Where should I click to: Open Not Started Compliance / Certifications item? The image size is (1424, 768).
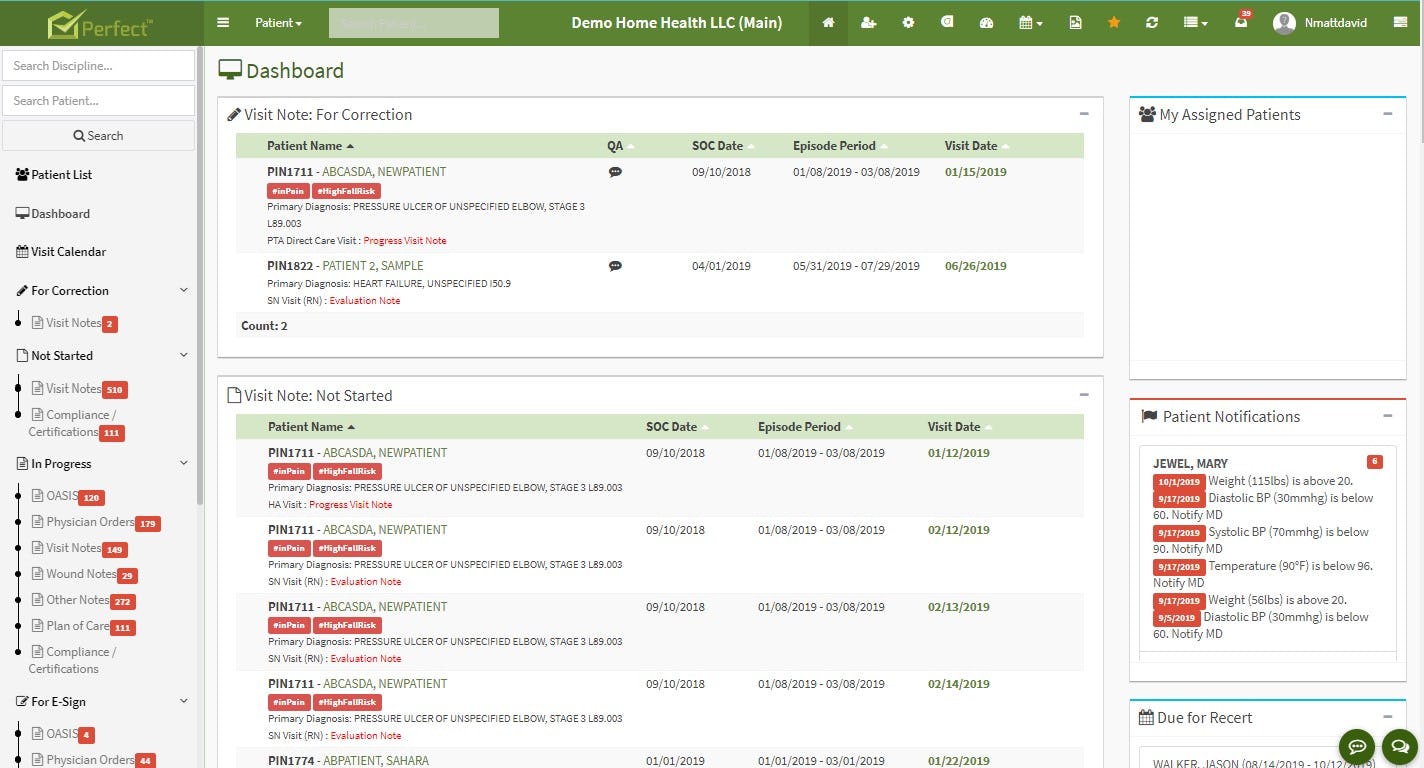[x=76, y=423]
